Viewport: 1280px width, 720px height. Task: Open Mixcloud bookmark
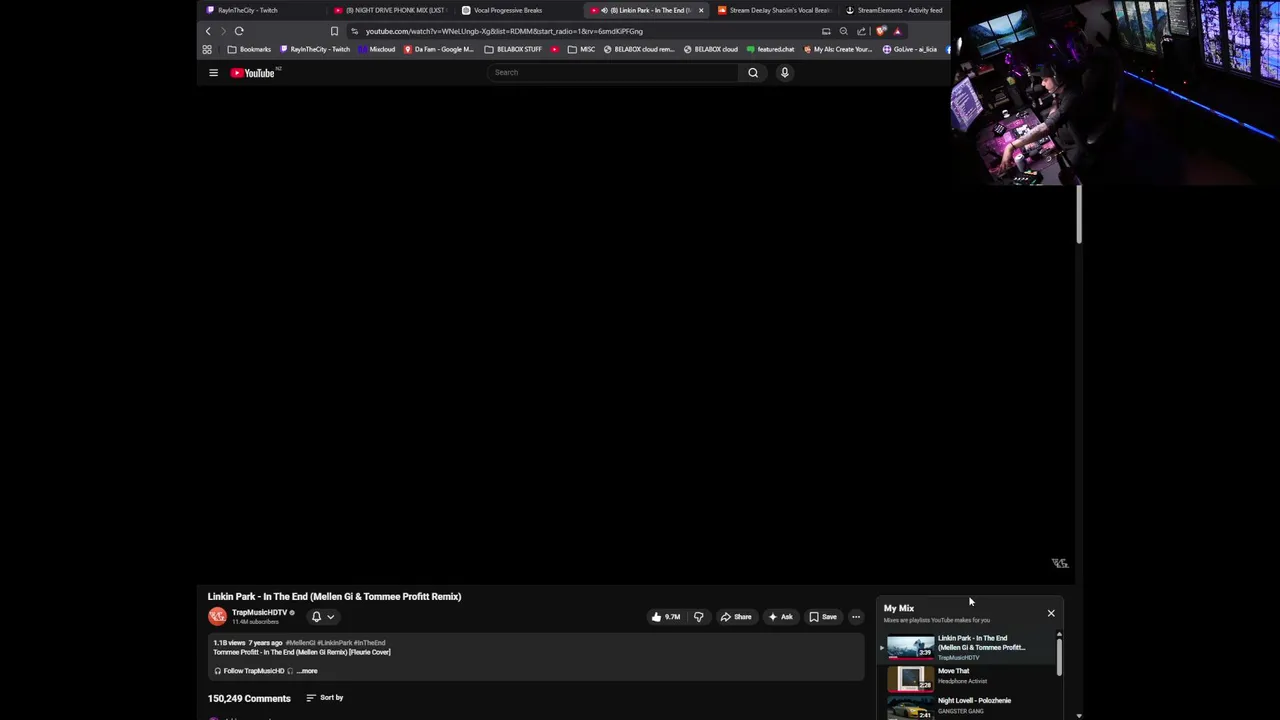[x=377, y=49]
